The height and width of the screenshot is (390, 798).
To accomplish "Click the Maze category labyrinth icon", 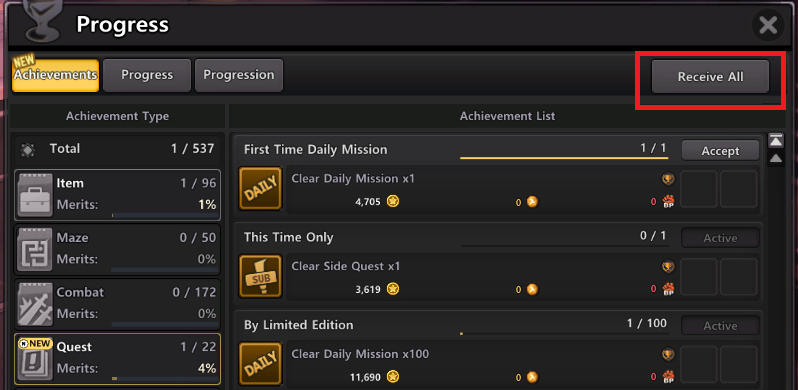I will 35,249.
